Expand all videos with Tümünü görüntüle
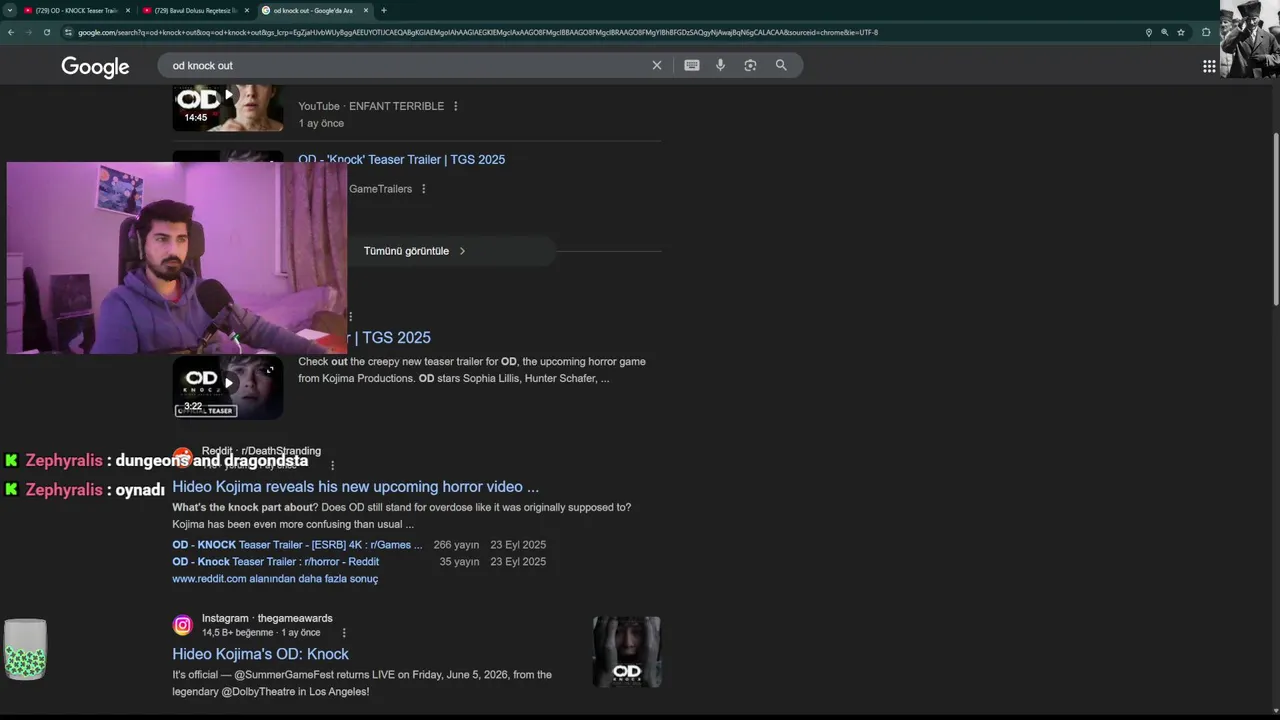 415,251
